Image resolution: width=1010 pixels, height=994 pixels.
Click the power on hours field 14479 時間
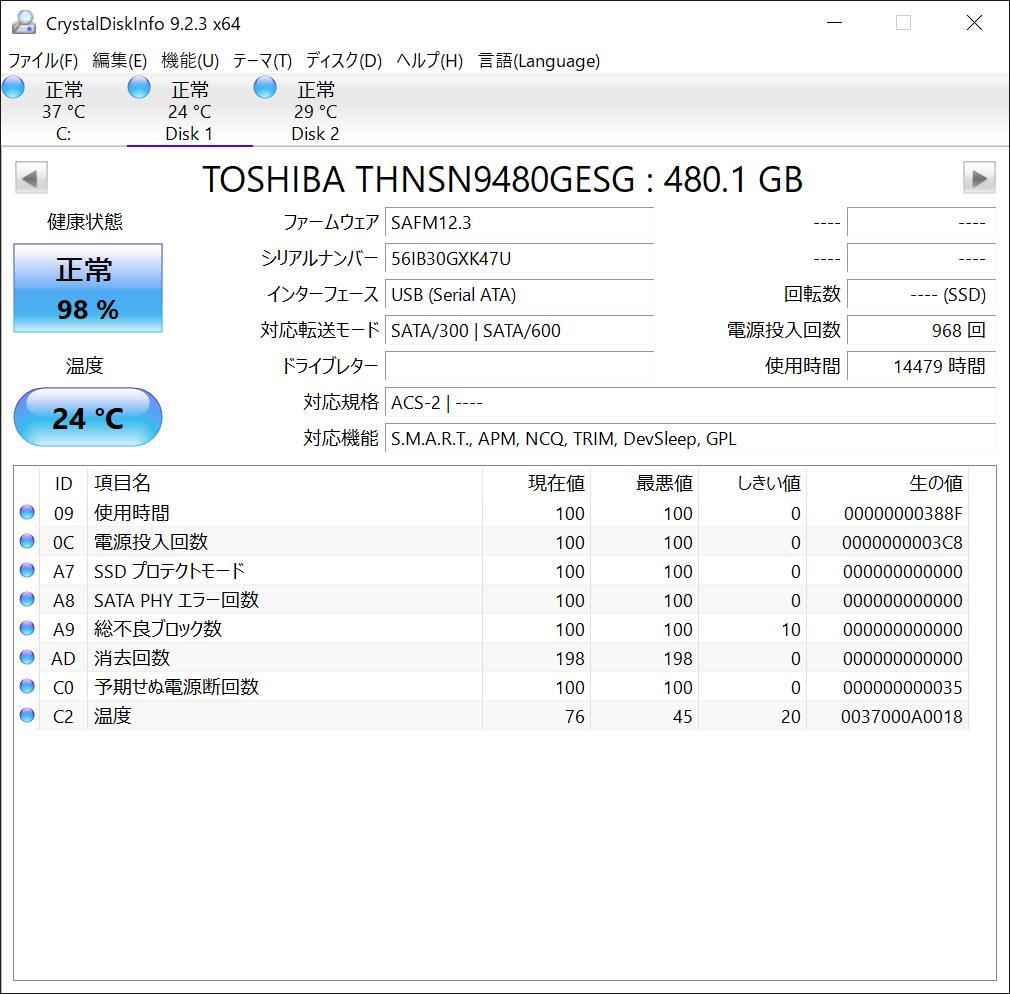[x=922, y=366]
